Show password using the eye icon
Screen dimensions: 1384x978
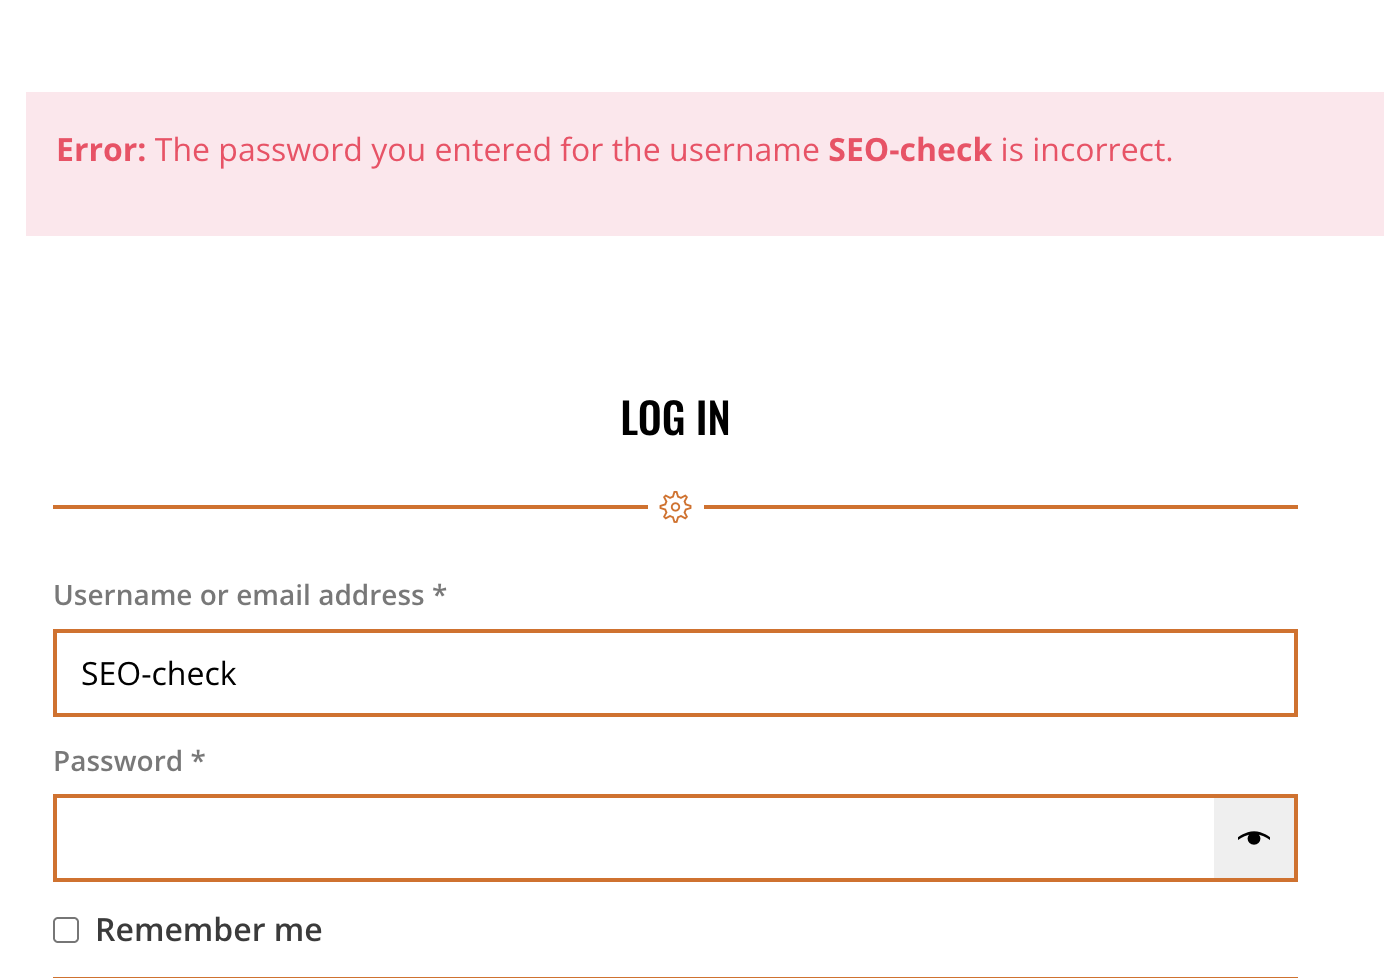click(1254, 838)
